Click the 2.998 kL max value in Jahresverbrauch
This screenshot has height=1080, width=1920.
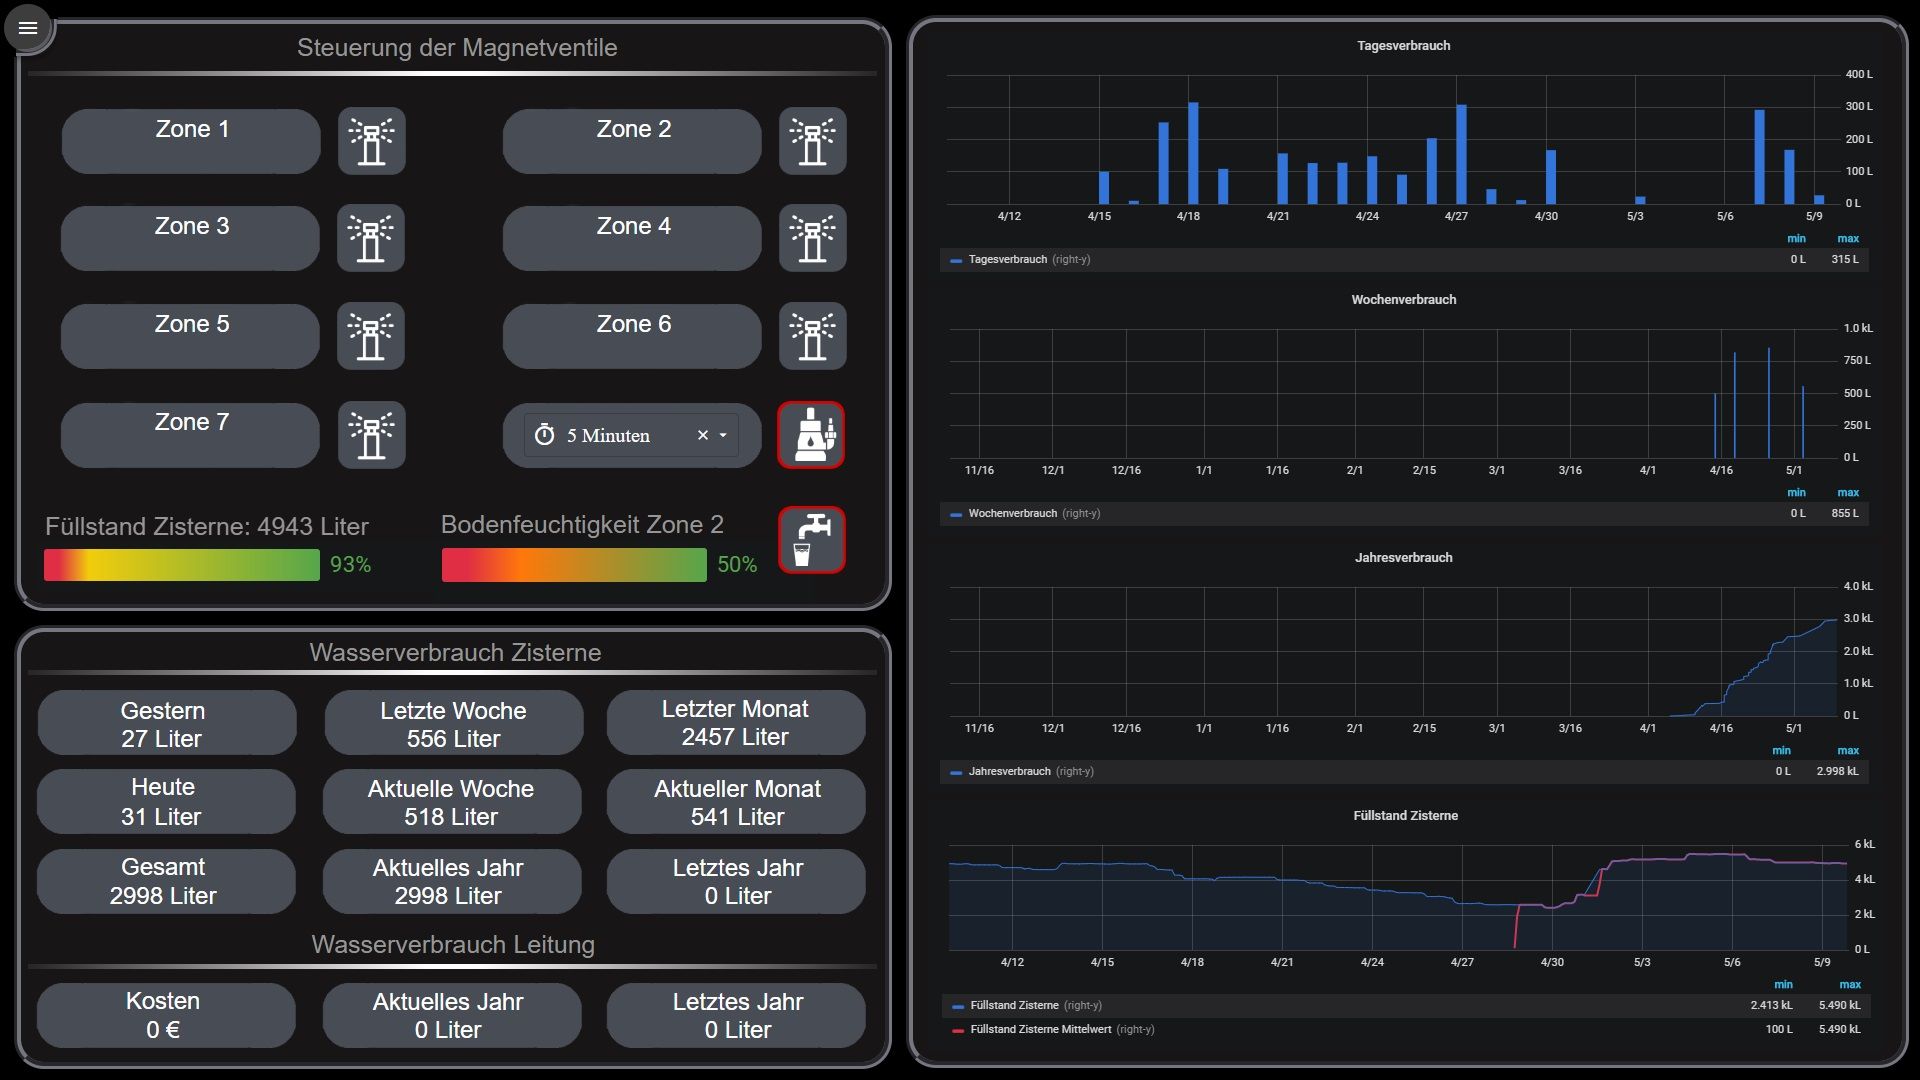click(1837, 771)
